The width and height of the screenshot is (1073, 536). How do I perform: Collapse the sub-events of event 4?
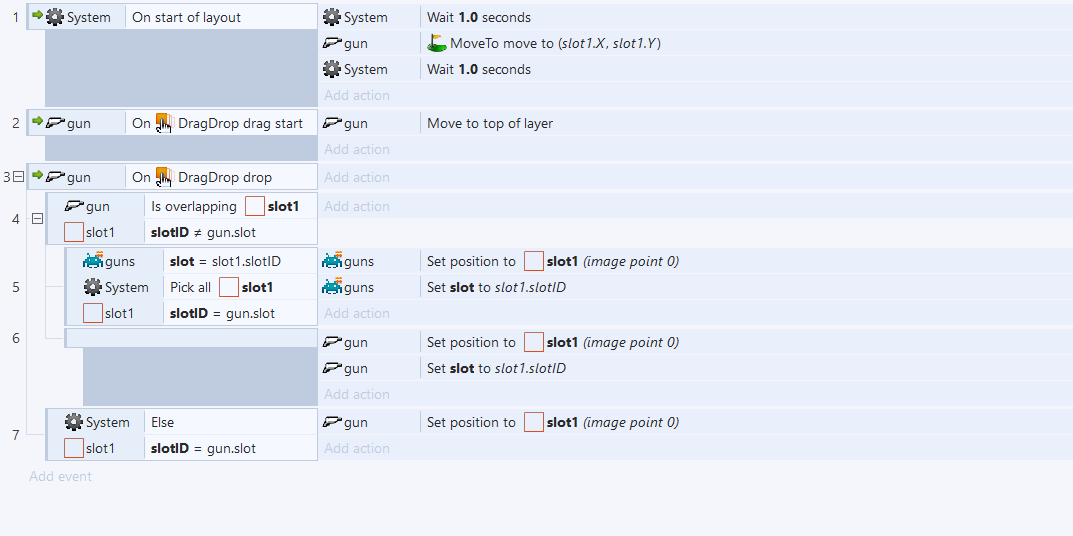pos(38,218)
